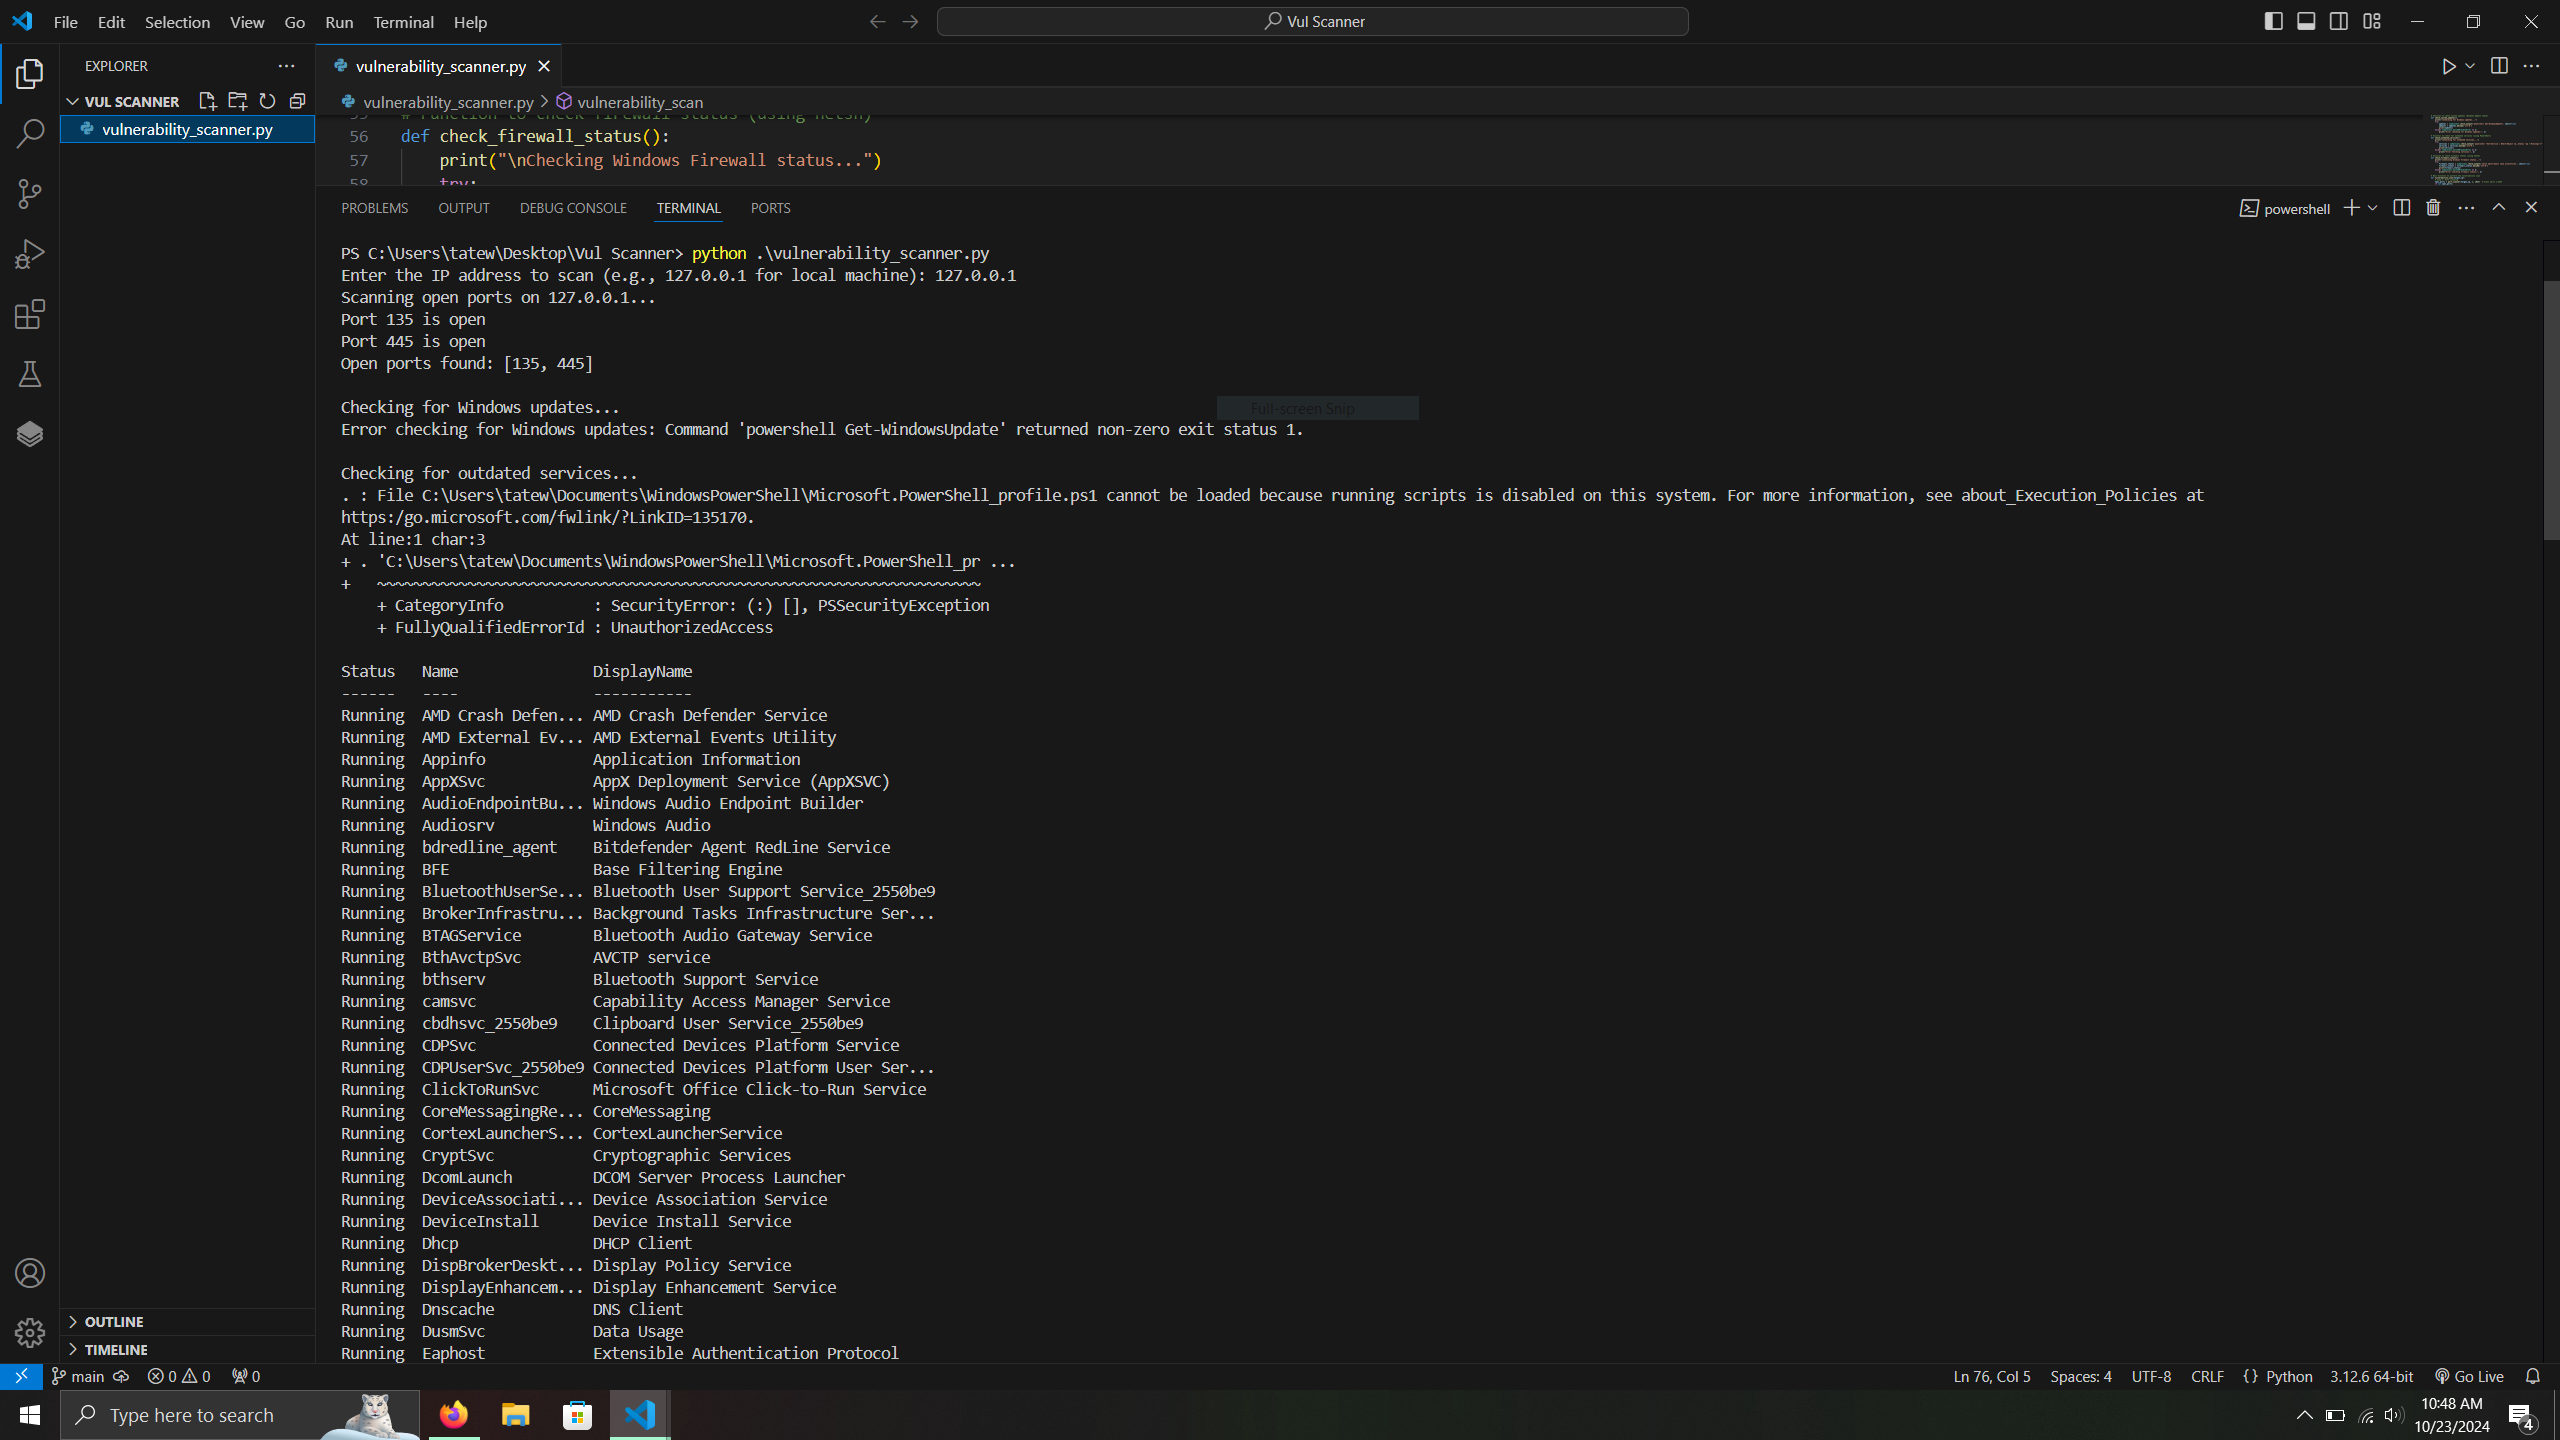The width and height of the screenshot is (2560, 1440).
Task: Change indentation via Spaces: 4
Action: tap(2080, 1376)
